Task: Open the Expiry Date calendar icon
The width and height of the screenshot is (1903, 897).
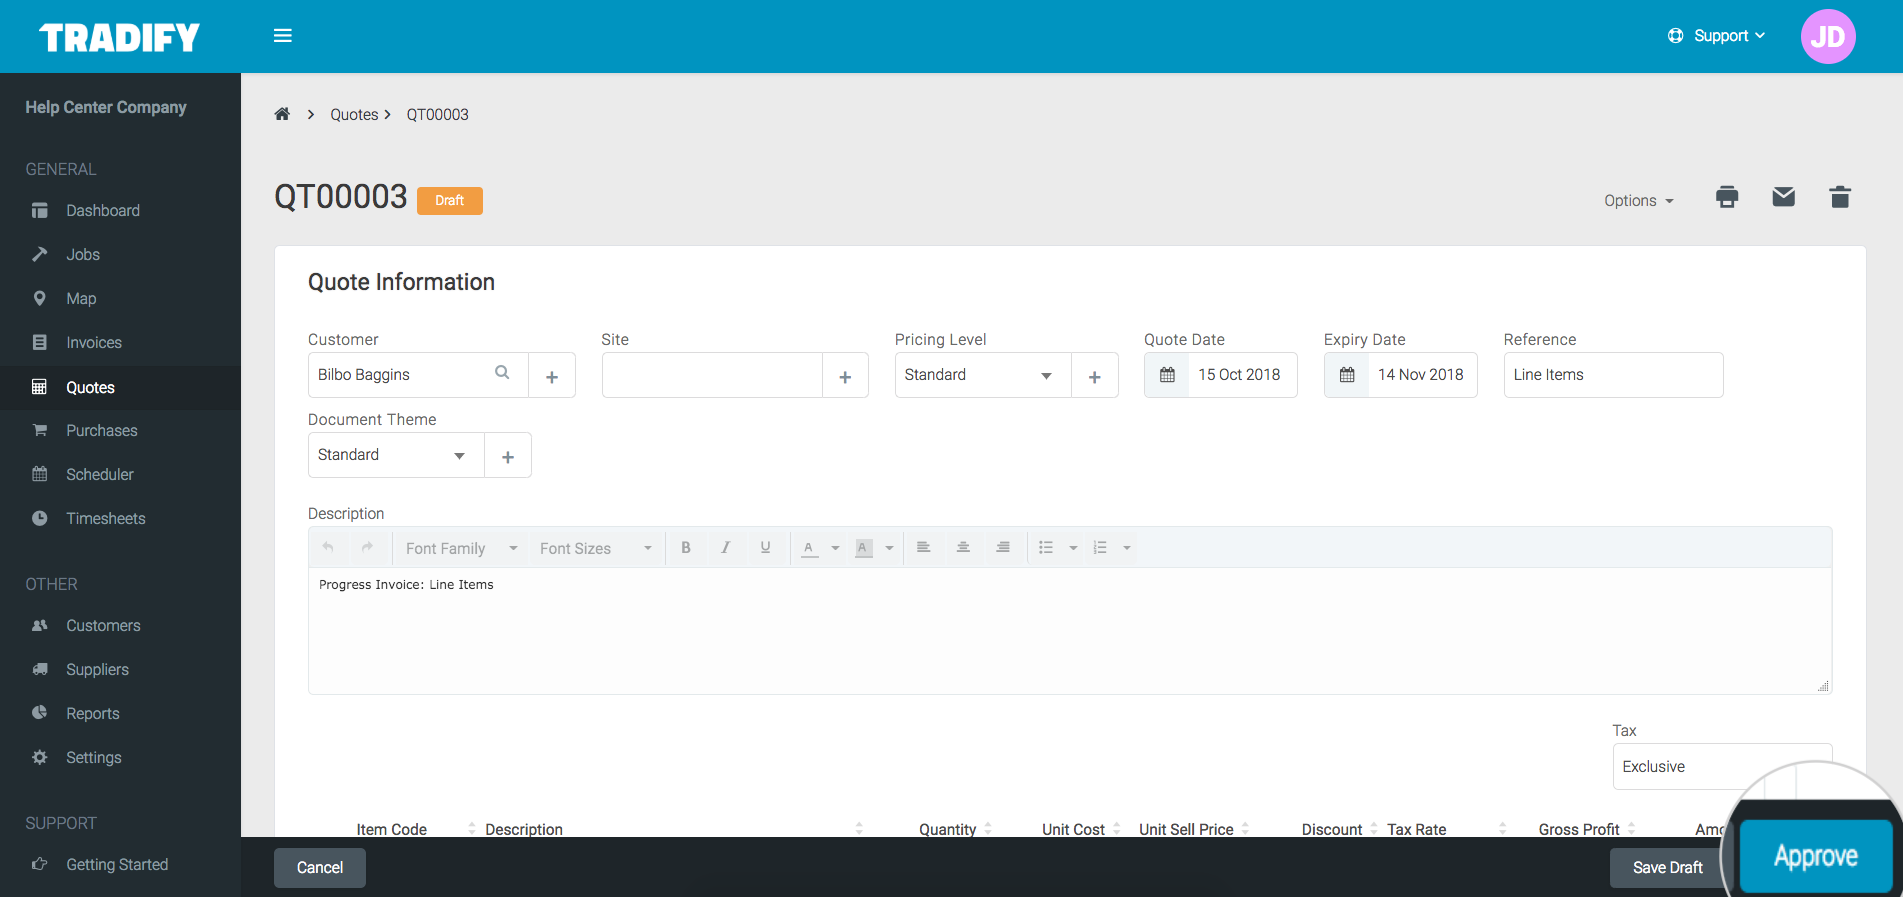Action: [1347, 375]
